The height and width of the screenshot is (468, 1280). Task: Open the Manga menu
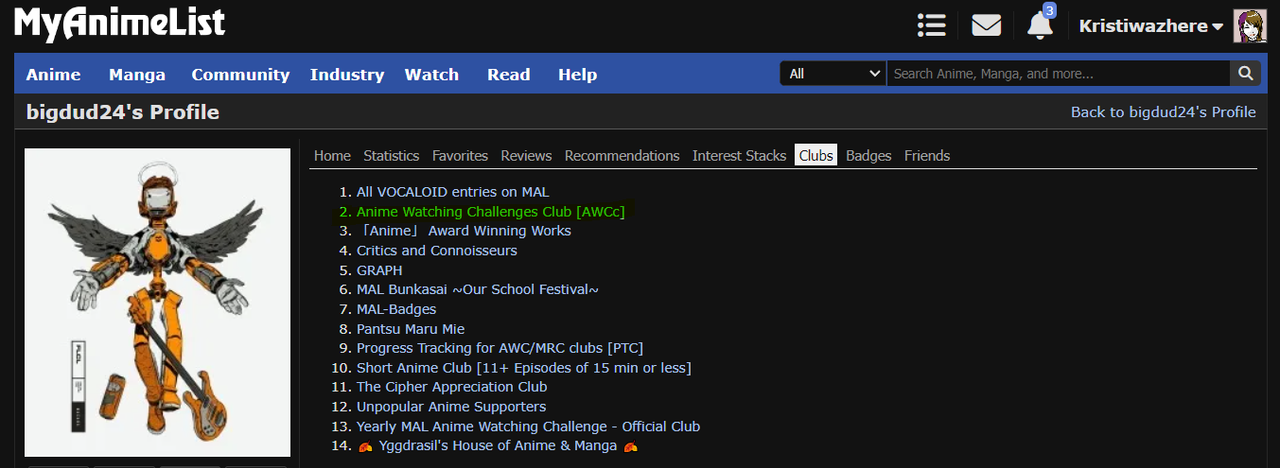tap(137, 74)
